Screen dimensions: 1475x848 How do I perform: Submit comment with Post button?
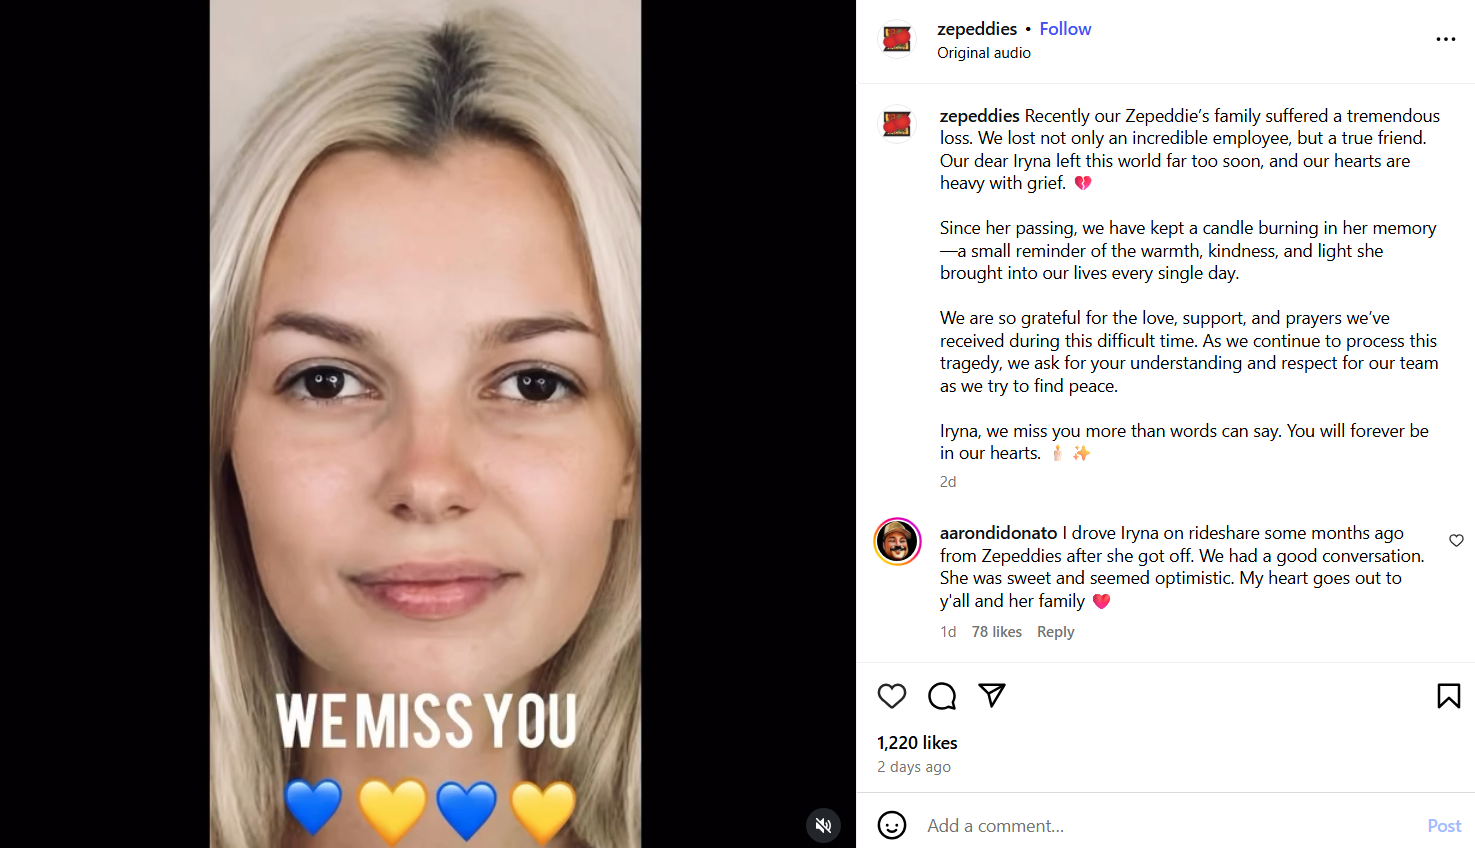coord(1444,826)
